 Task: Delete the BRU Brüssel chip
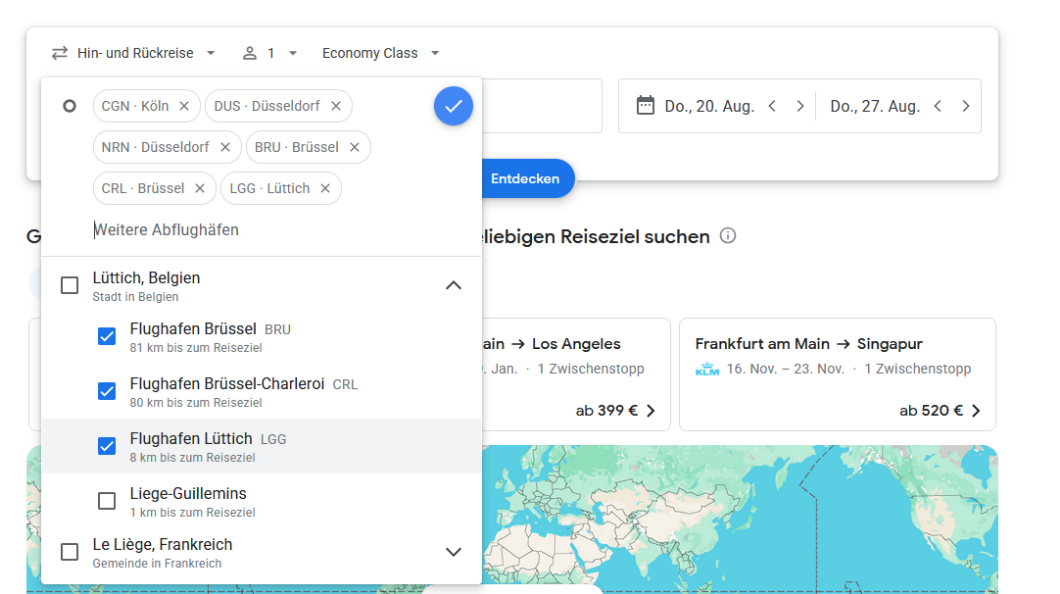(x=354, y=147)
